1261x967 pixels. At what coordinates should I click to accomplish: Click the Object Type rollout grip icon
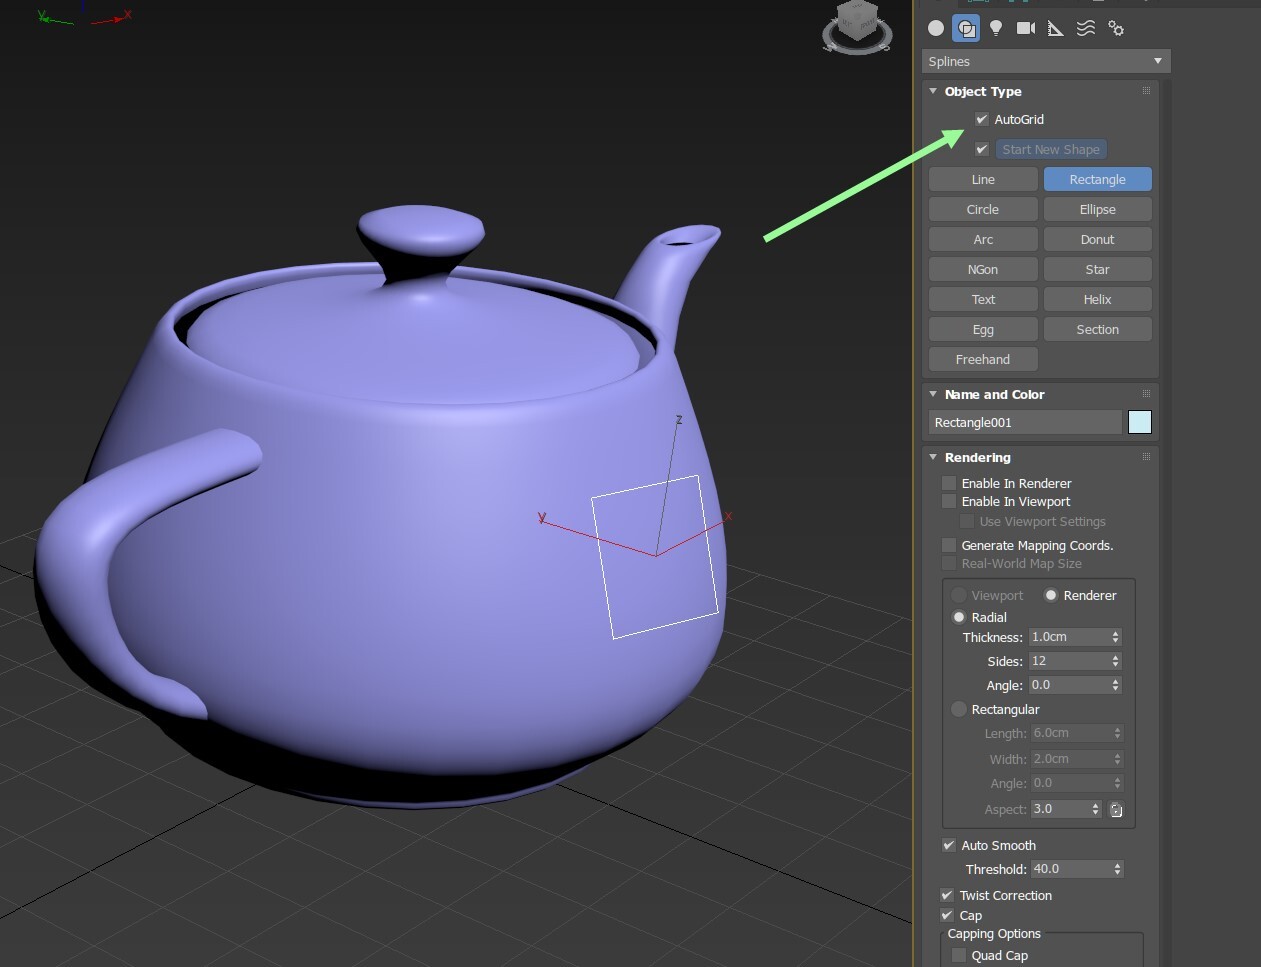click(1146, 91)
